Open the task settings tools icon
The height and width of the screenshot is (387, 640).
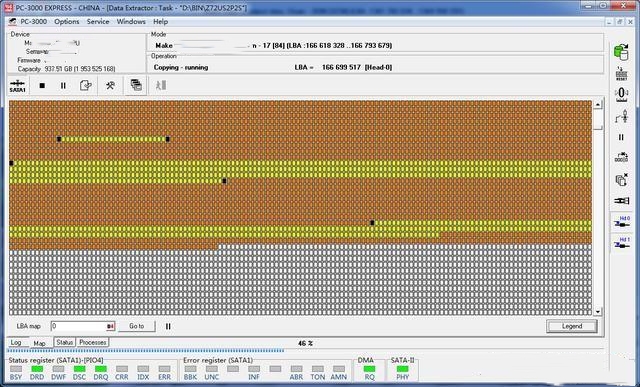click(110, 86)
